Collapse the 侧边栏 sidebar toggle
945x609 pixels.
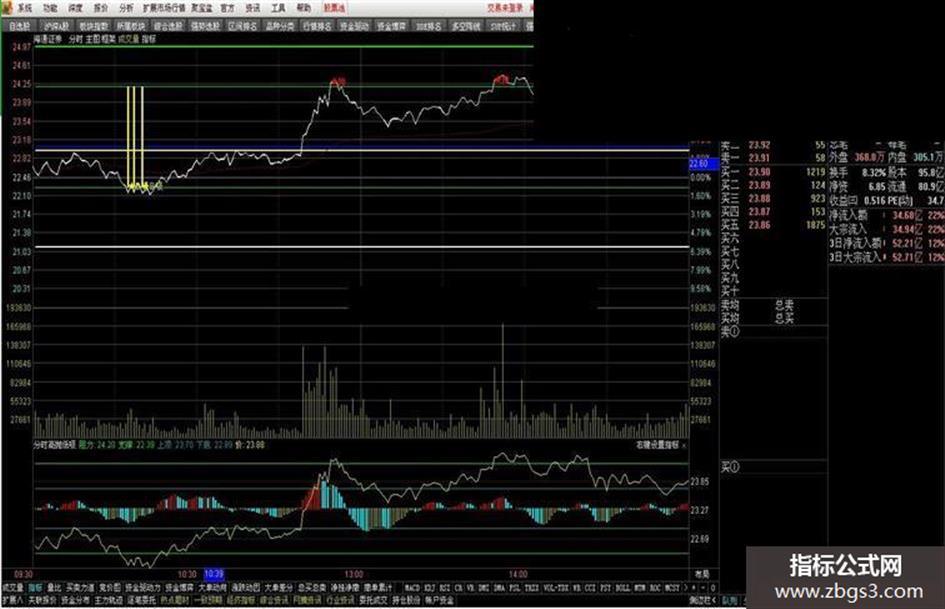703,601
